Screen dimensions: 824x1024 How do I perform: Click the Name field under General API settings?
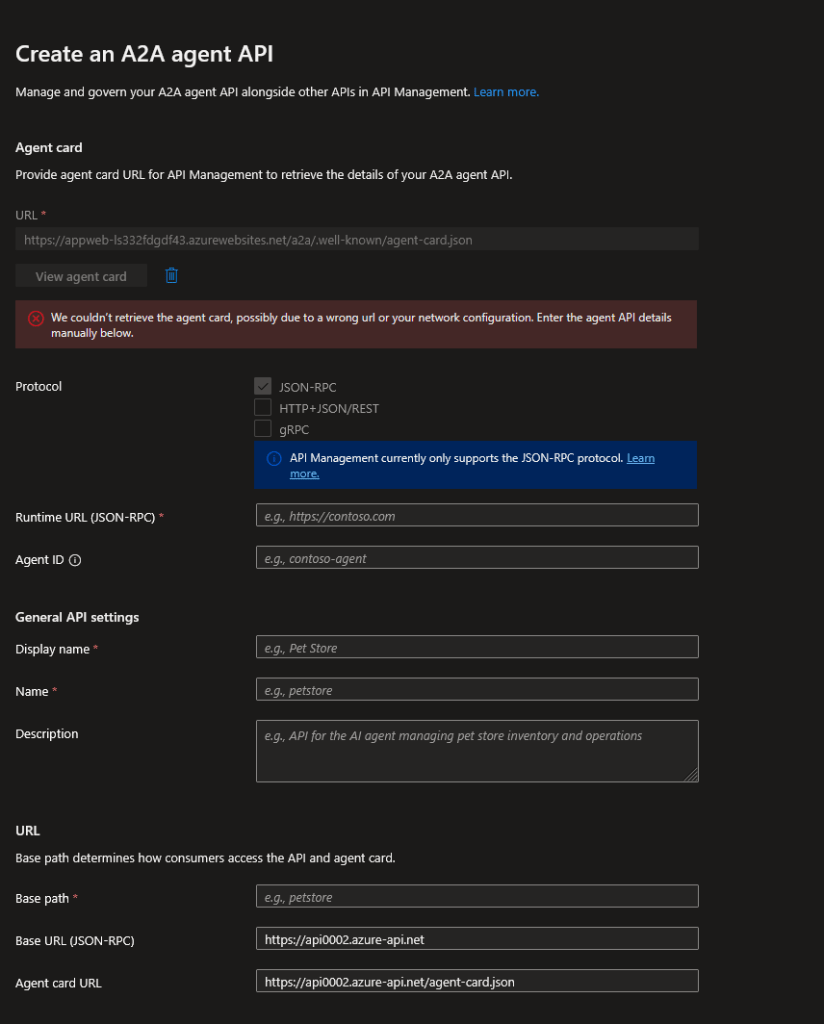[x=477, y=689]
